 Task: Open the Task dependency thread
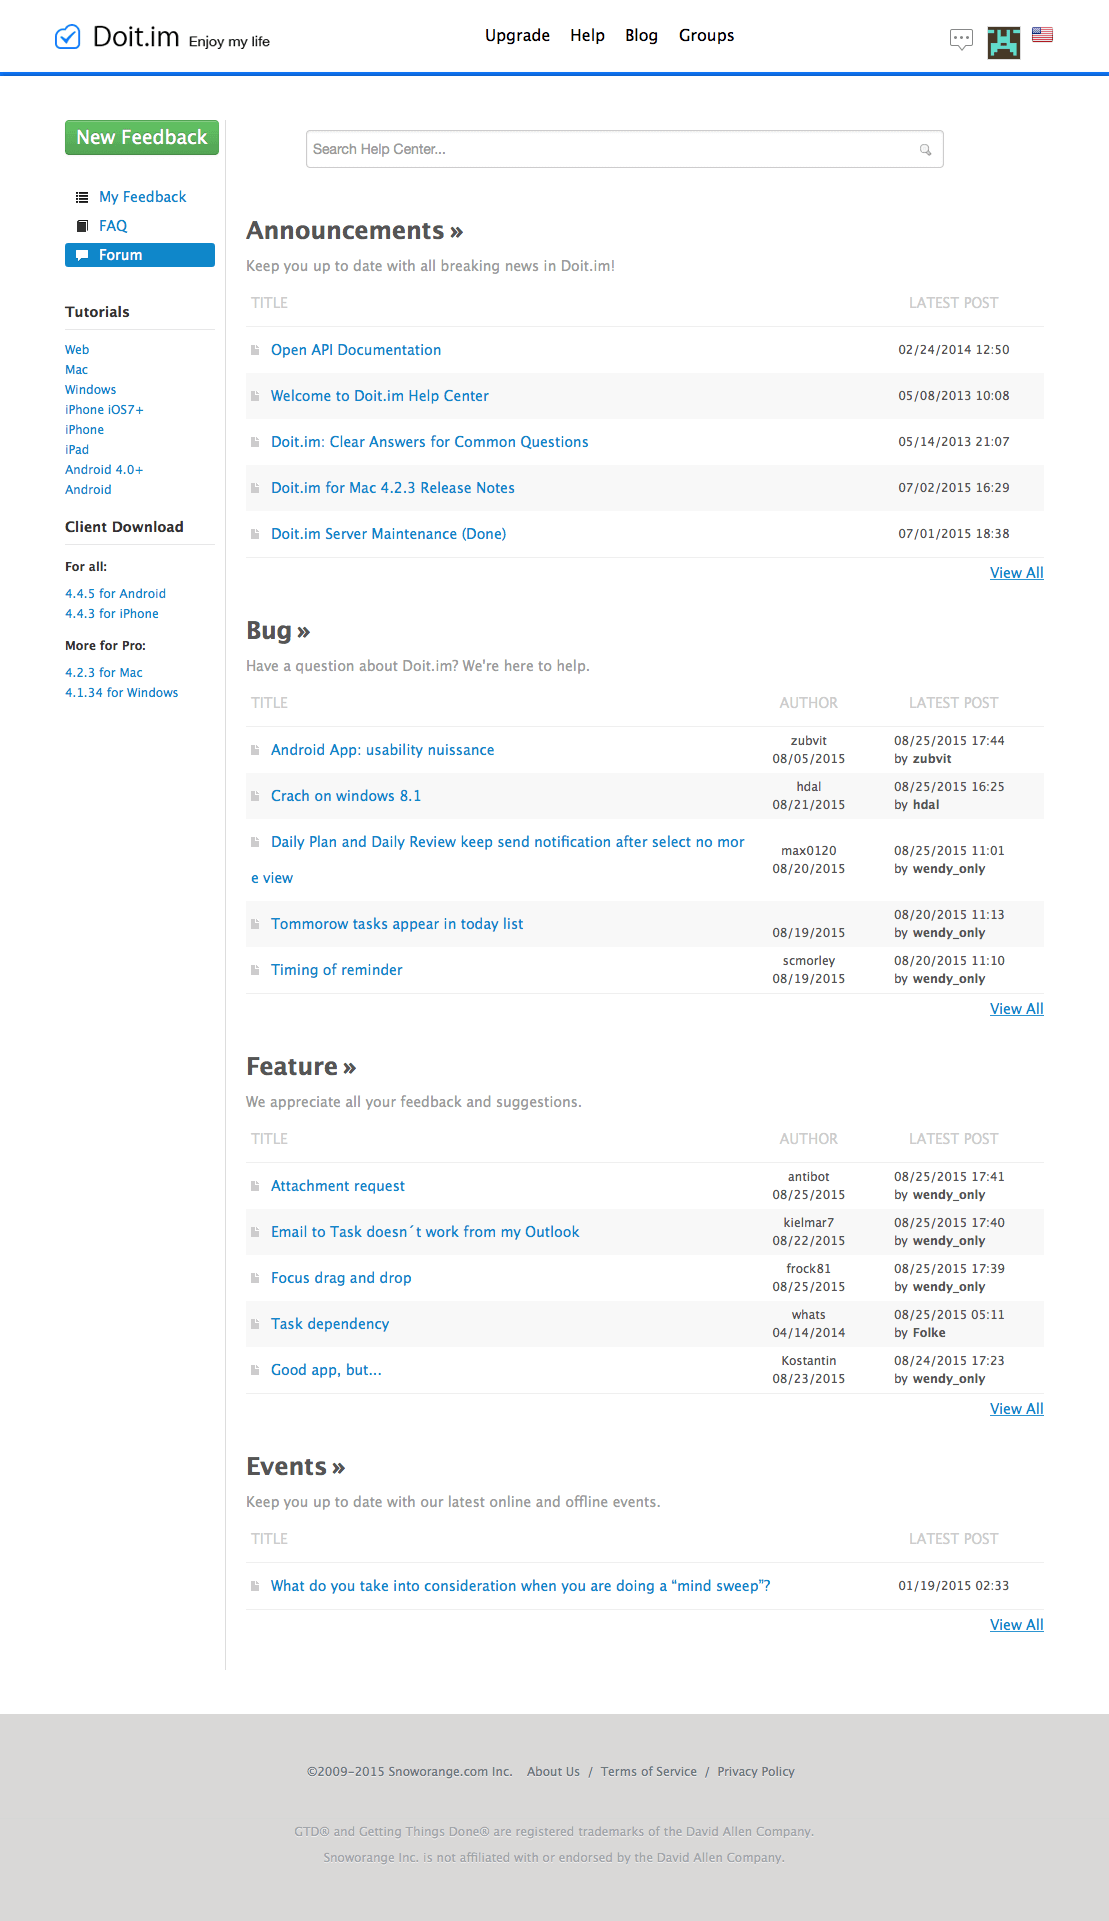329,1324
